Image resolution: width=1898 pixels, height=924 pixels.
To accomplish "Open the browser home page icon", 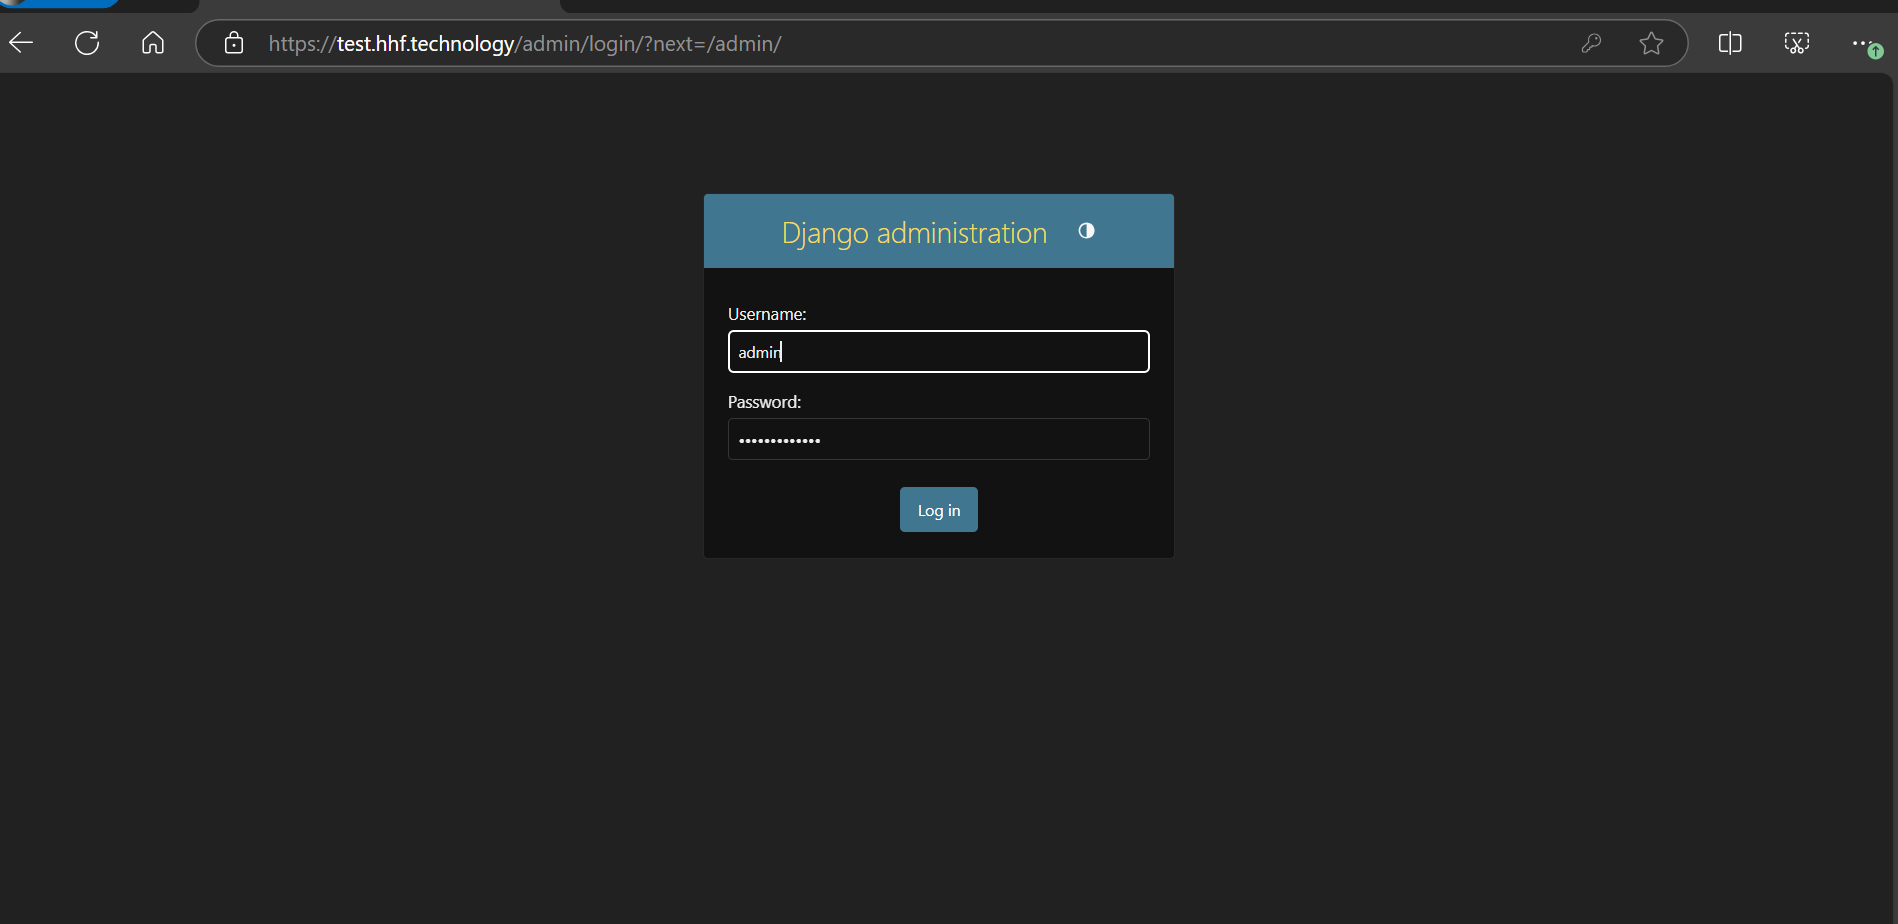I will pyautogui.click(x=153, y=43).
